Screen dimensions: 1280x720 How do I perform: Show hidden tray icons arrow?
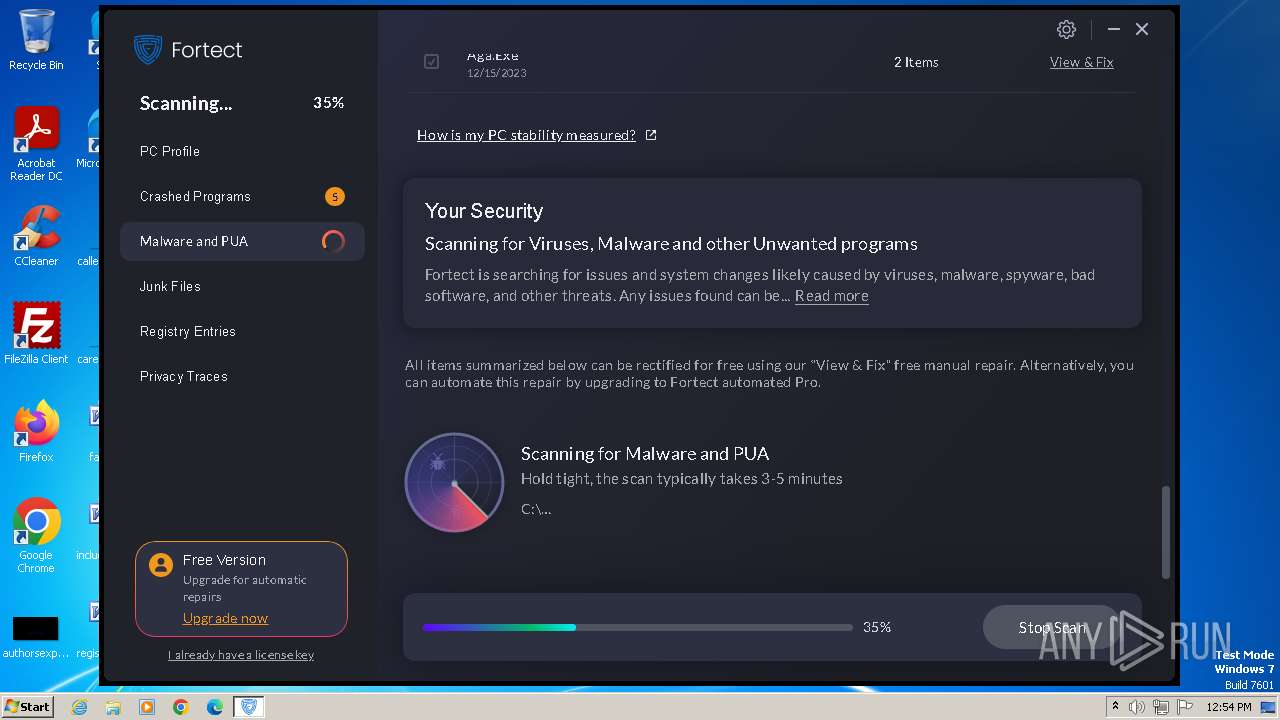point(1115,707)
